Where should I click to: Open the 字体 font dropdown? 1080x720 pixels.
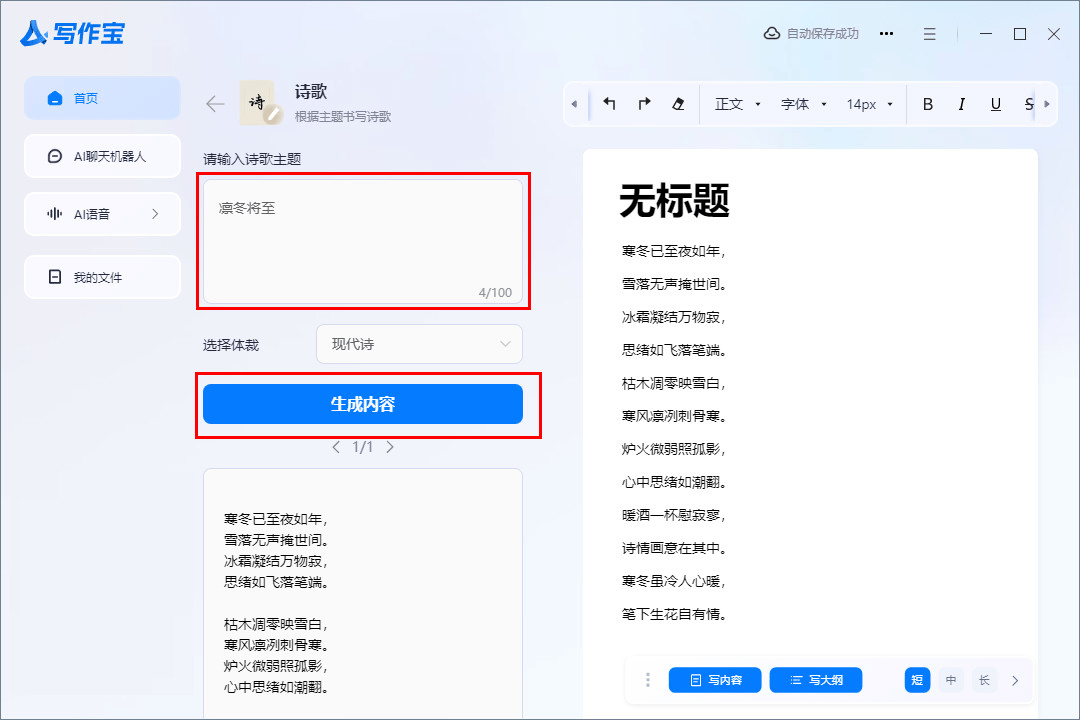click(x=804, y=104)
